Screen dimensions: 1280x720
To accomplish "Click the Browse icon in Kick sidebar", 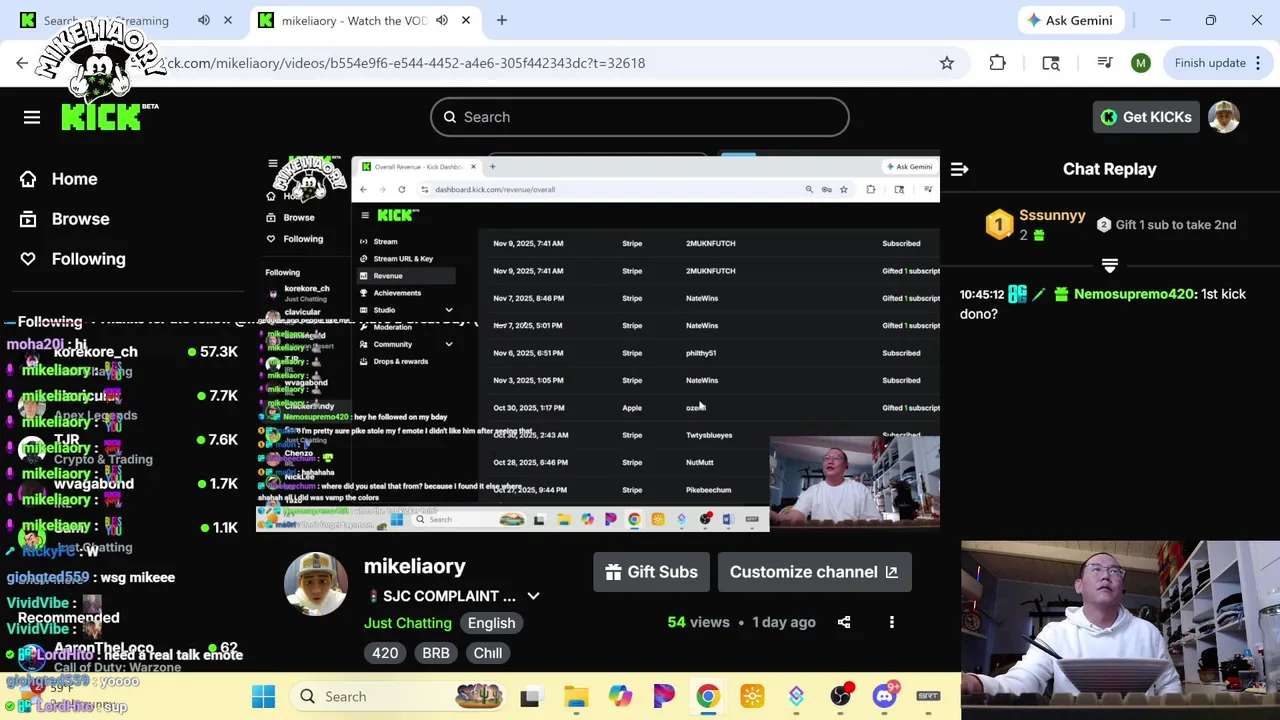I will point(28,219).
